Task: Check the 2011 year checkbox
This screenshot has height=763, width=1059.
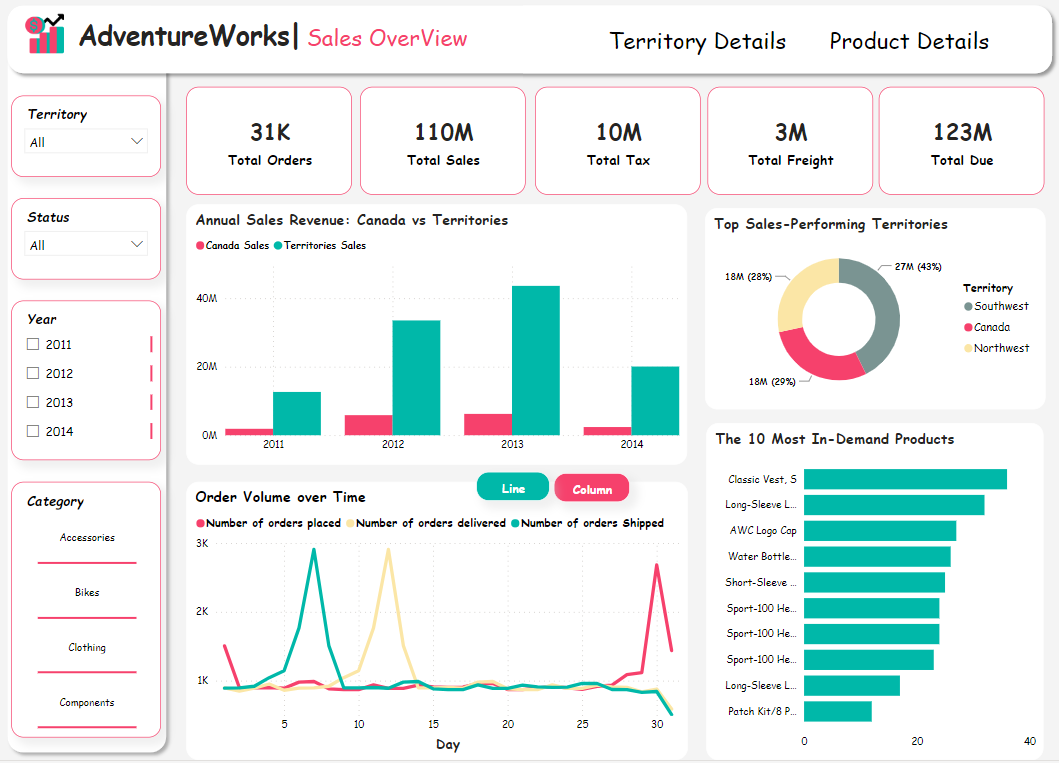Action: 33,345
